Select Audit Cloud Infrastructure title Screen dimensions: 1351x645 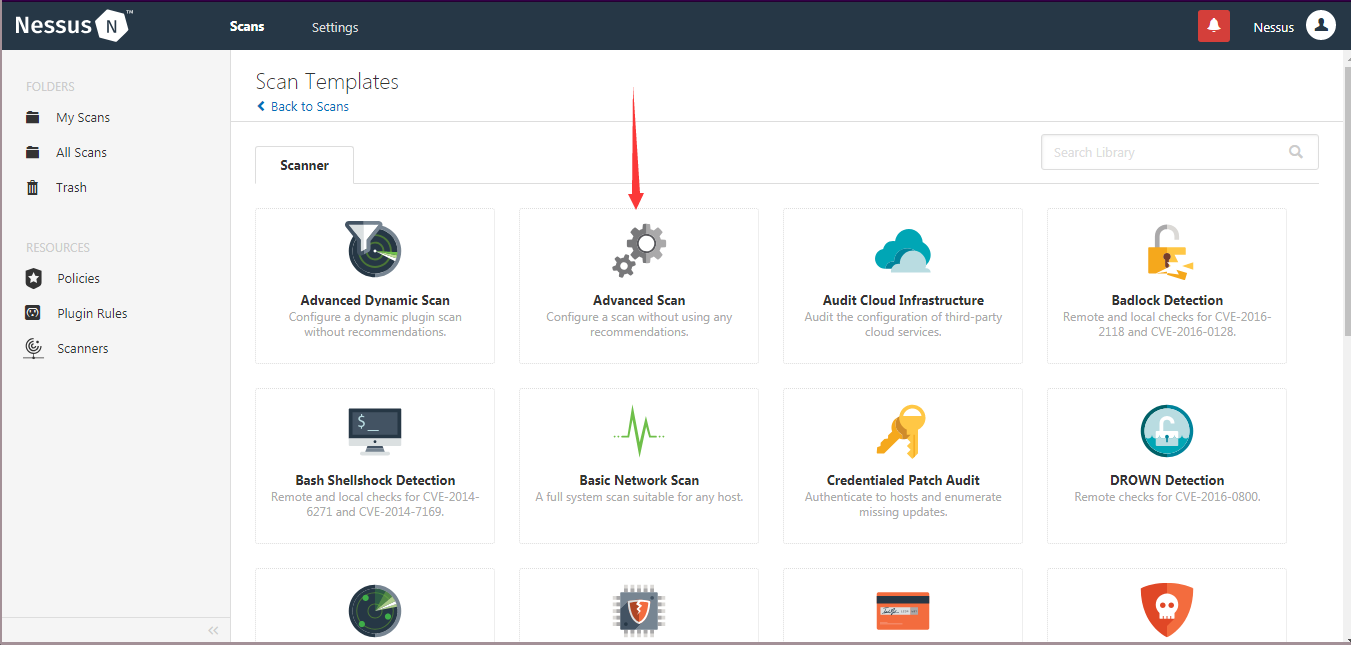[x=903, y=300]
